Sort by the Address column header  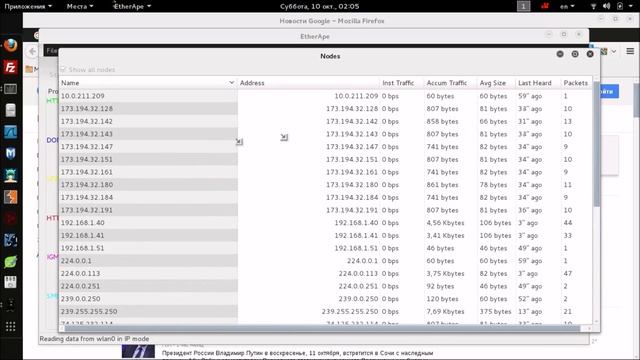pos(309,83)
